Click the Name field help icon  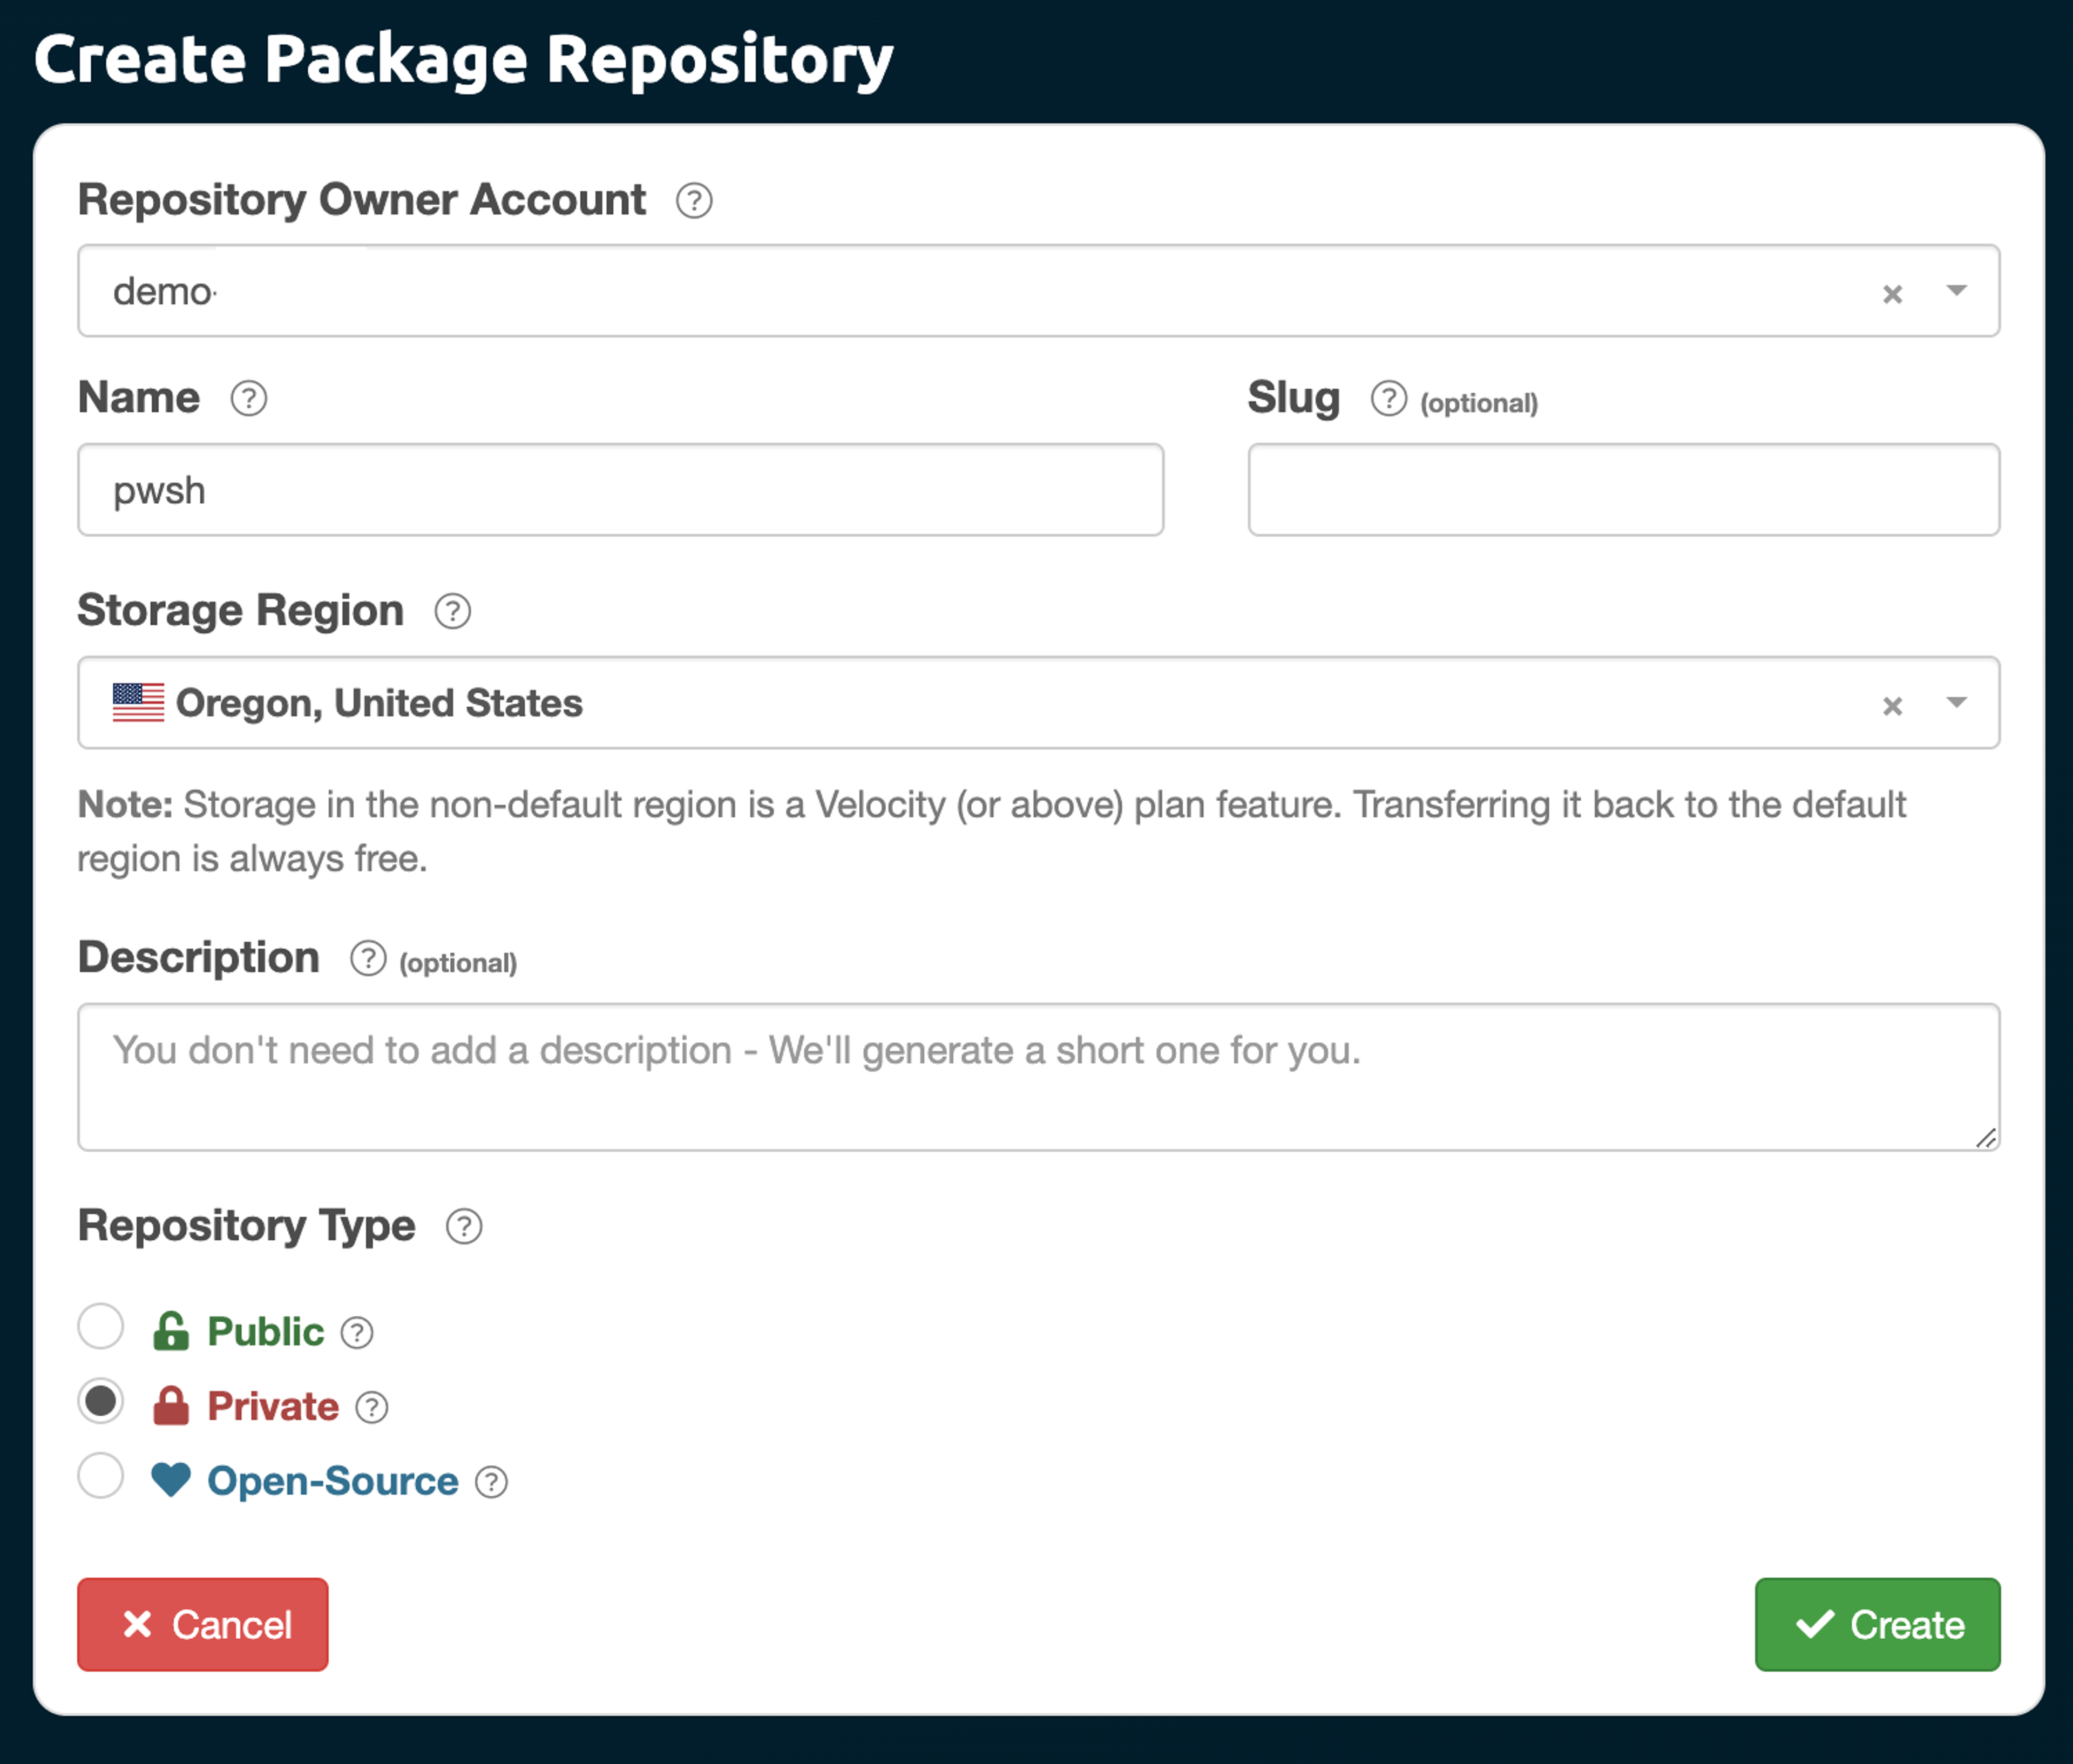point(248,399)
